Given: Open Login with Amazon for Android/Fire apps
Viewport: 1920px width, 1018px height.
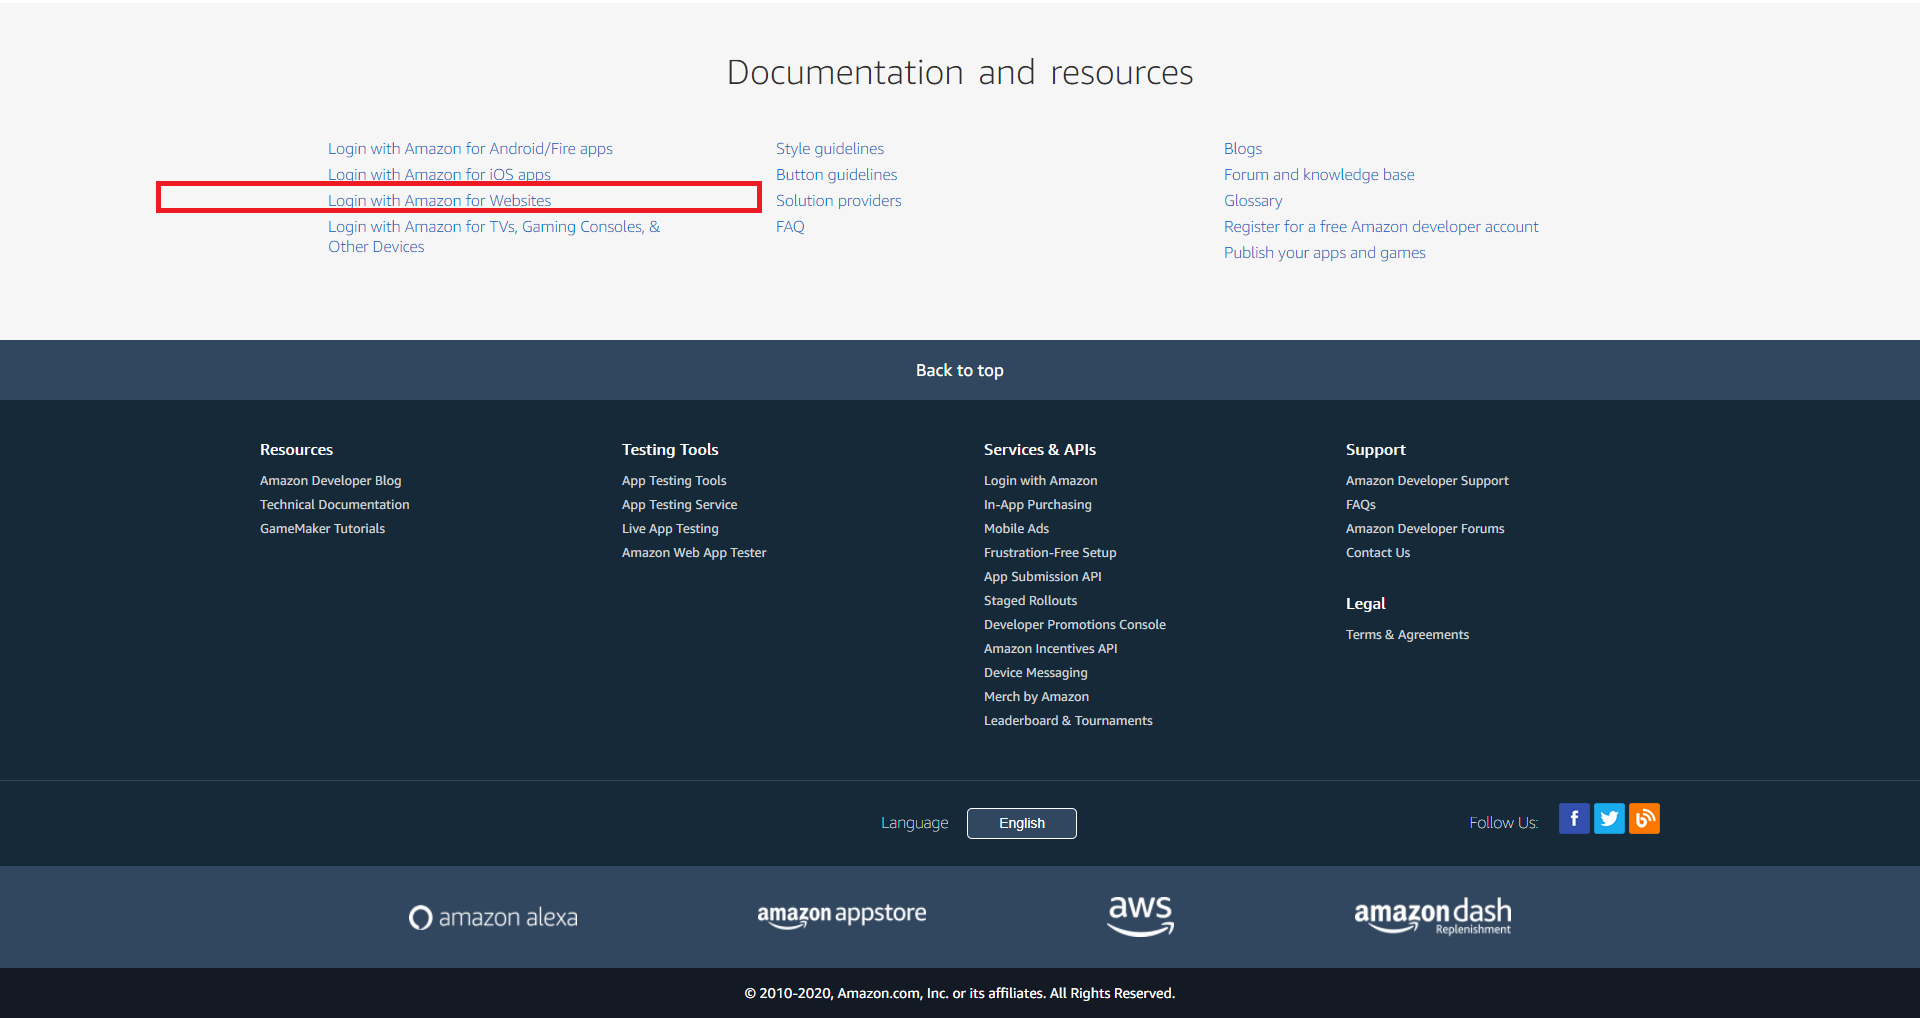Looking at the screenshot, I should pos(470,148).
